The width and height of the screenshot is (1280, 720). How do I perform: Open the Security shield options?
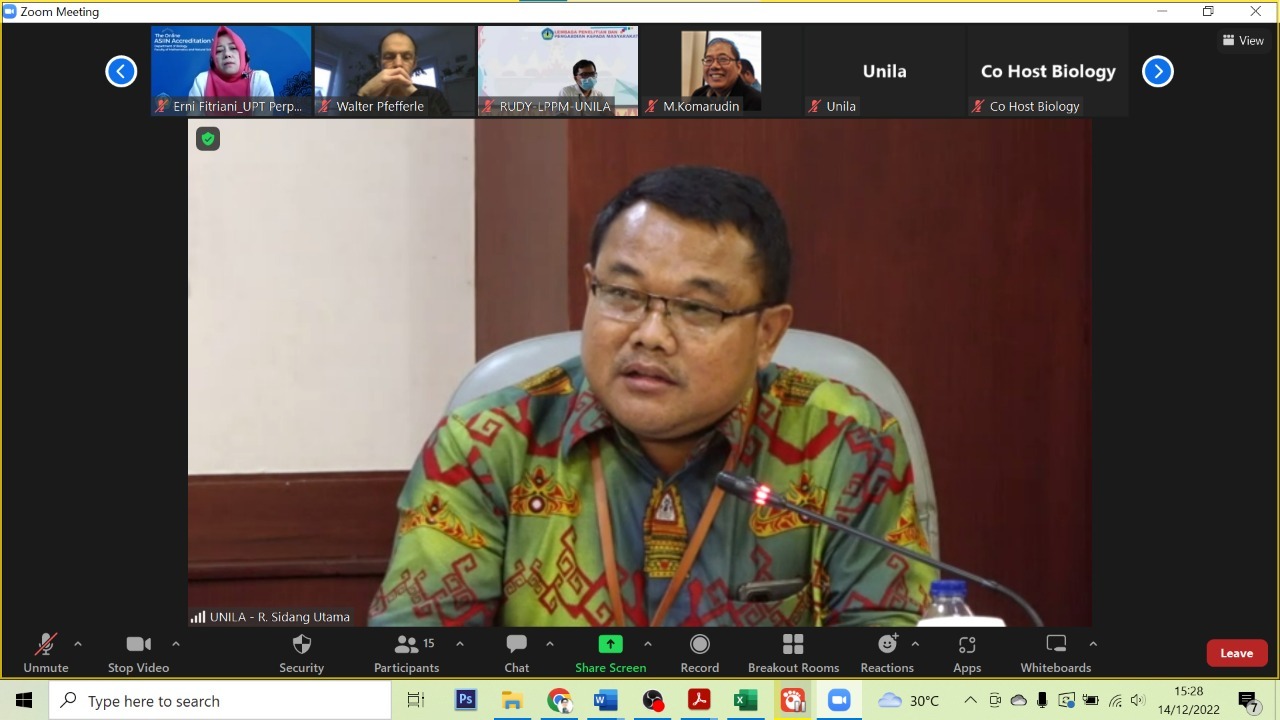301,654
